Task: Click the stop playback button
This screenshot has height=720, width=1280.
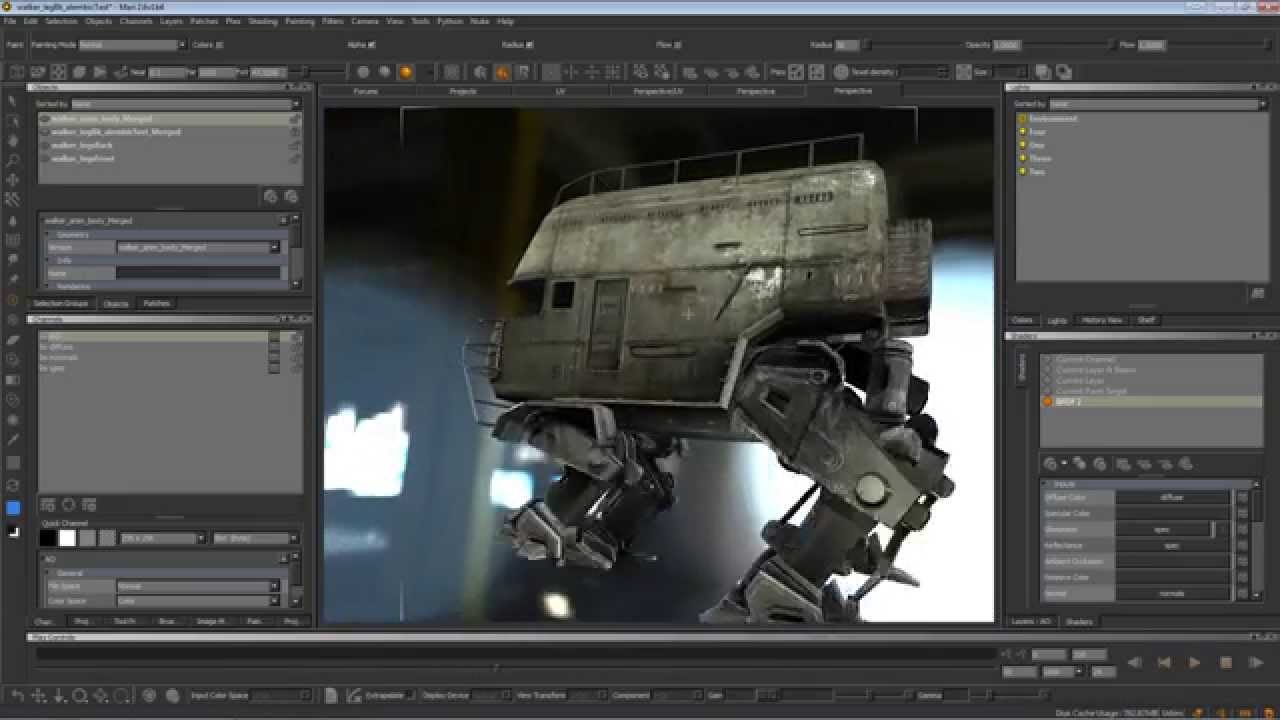Action: [1225, 662]
